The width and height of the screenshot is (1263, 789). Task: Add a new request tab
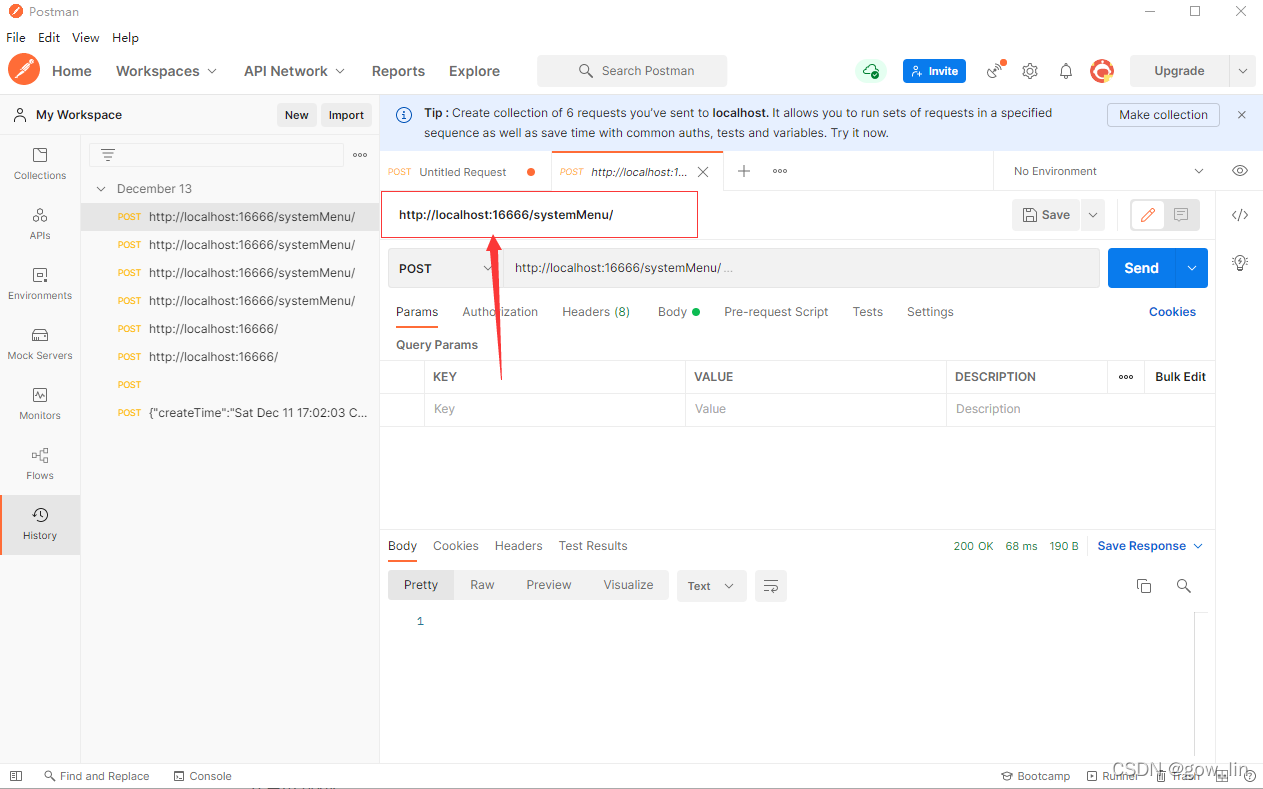coord(744,171)
